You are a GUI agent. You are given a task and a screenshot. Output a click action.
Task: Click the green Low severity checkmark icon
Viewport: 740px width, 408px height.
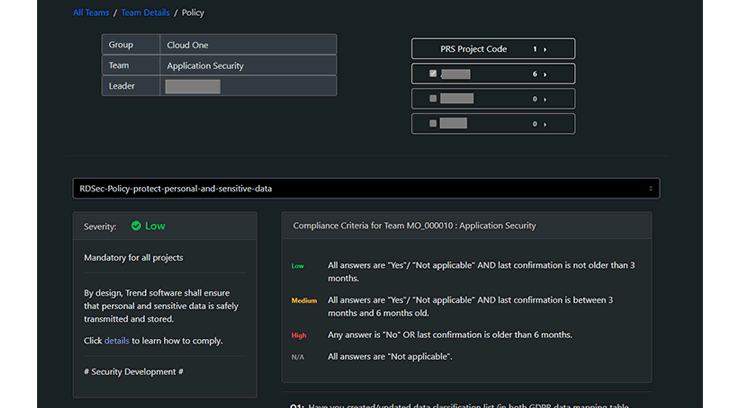pyautogui.click(x=136, y=226)
